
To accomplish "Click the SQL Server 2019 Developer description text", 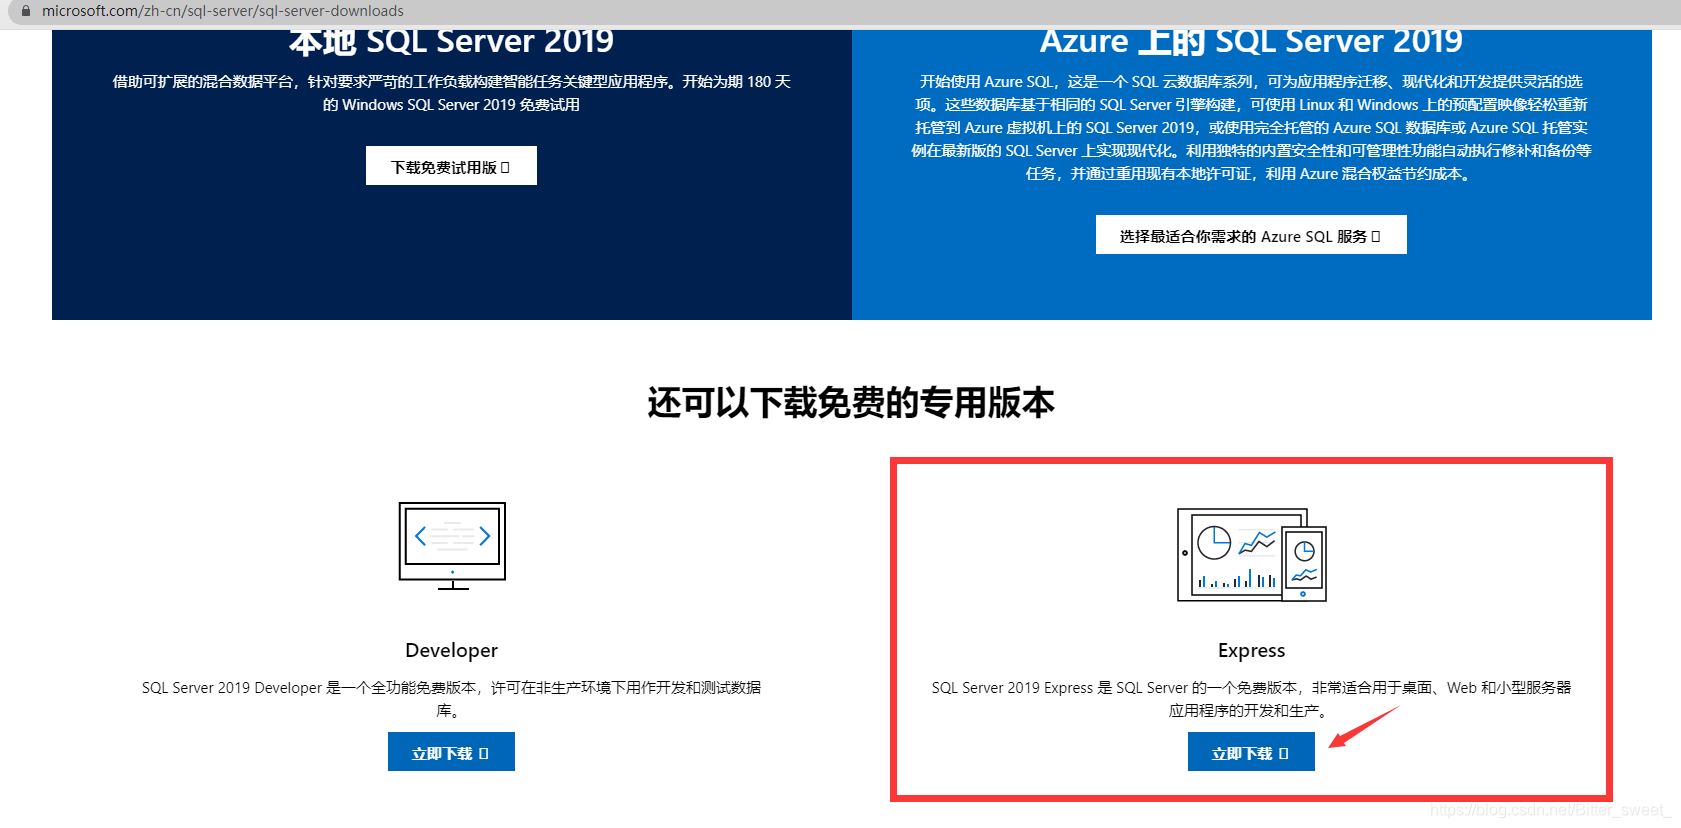I will click(452, 699).
